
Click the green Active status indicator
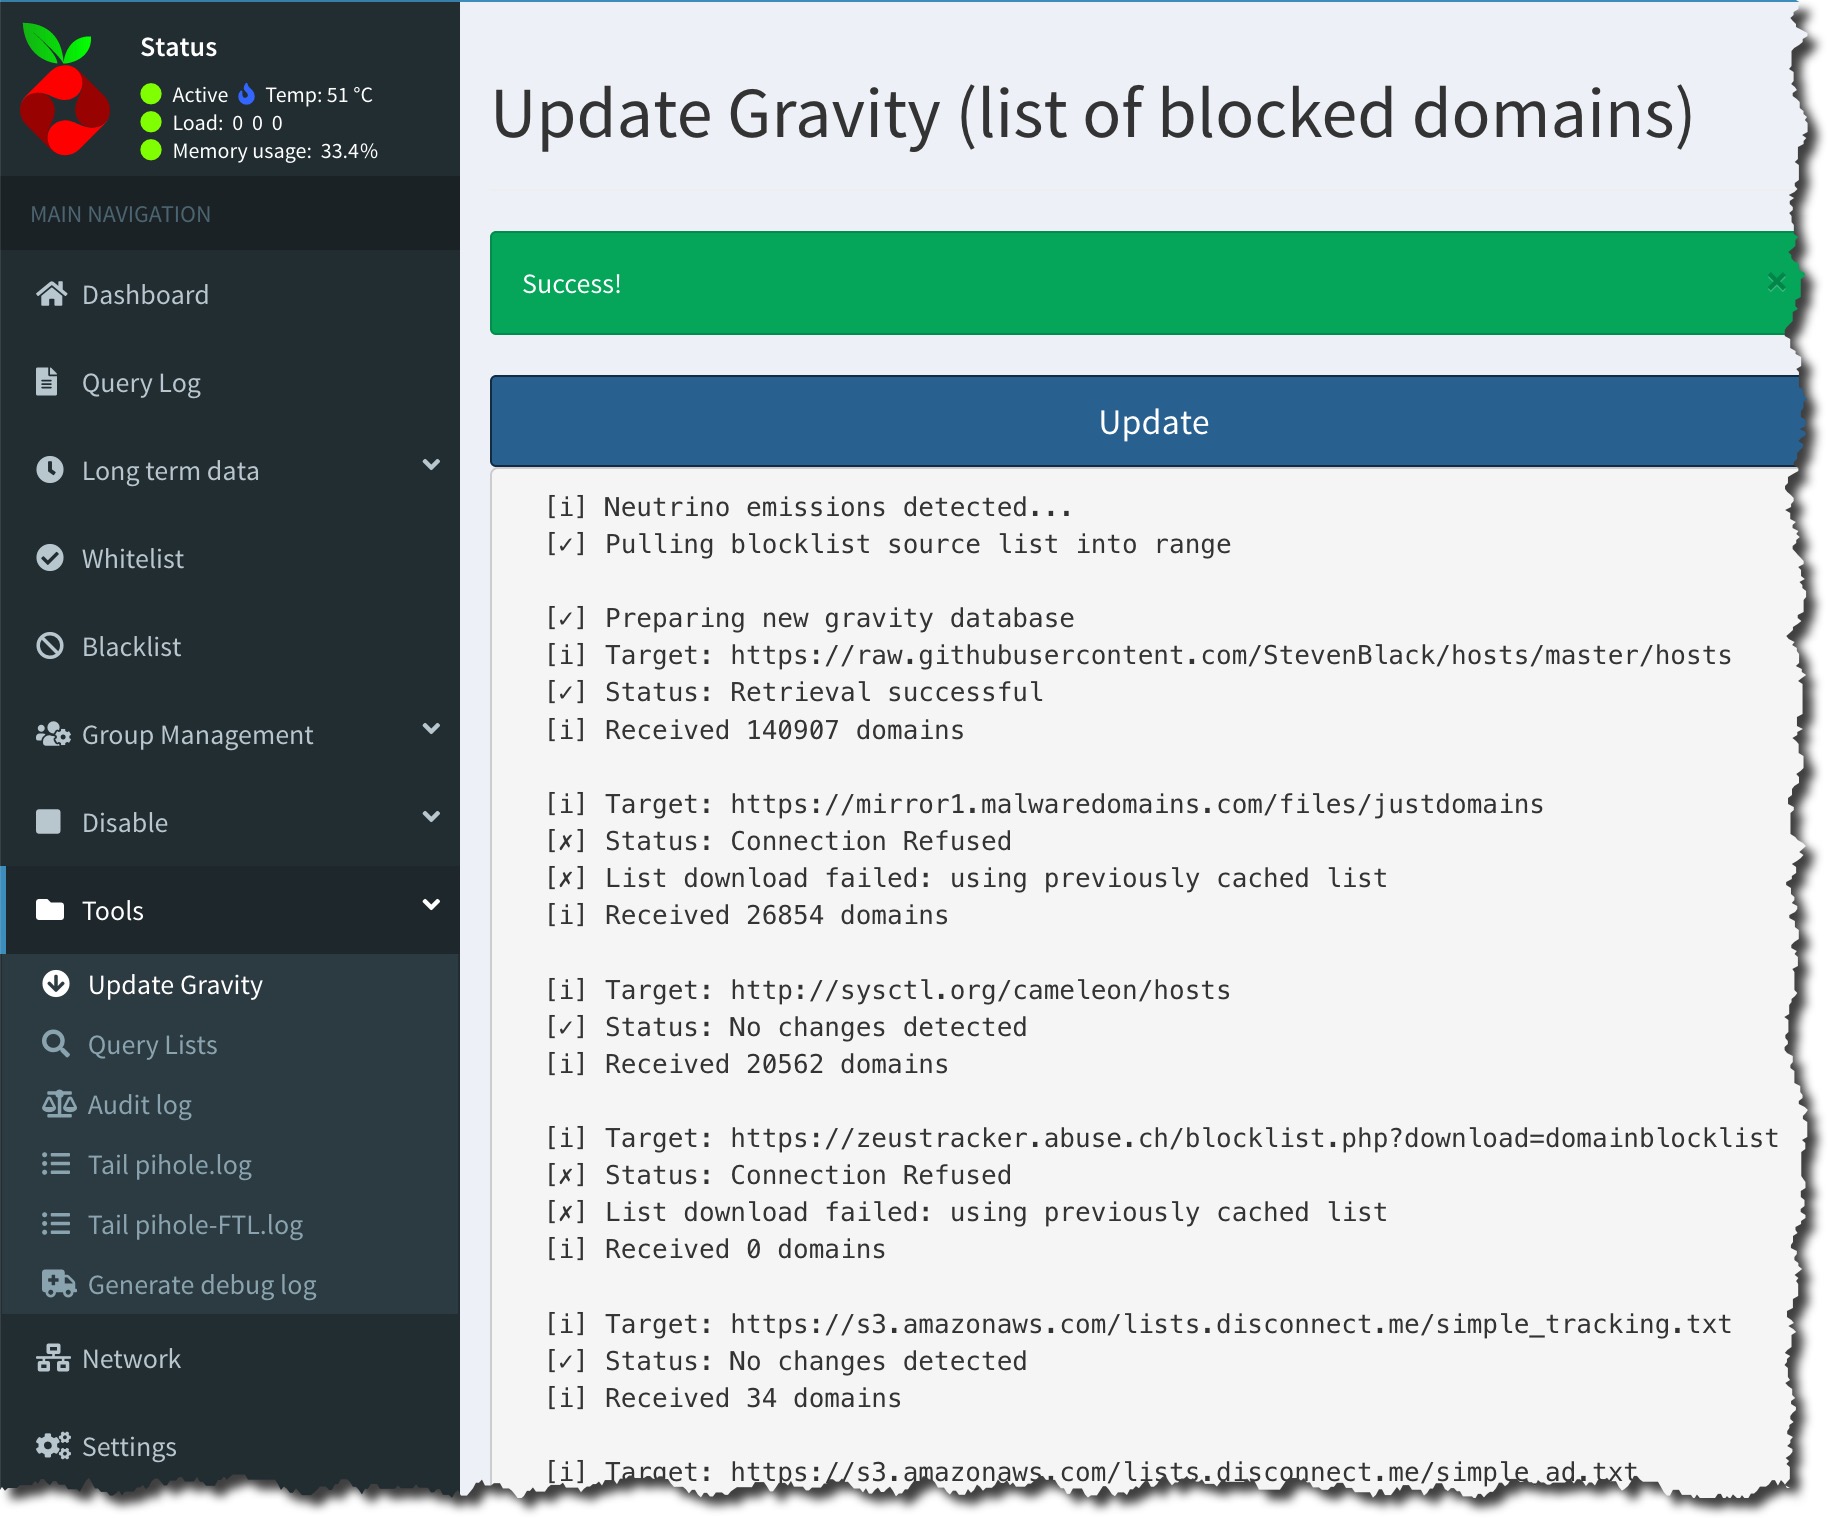click(150, 94)
